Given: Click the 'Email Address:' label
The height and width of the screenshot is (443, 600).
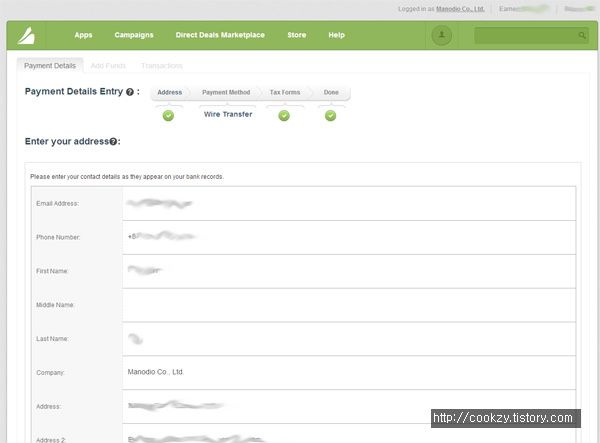Looking at the screenshot, I should coord(58,204).
